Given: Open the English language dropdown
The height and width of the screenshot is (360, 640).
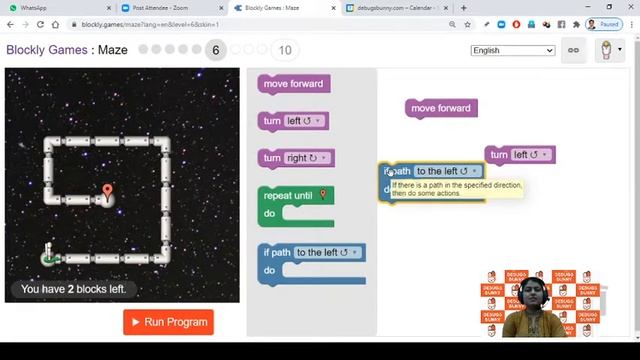Looking at the screenshot, I should coord(513,51).
